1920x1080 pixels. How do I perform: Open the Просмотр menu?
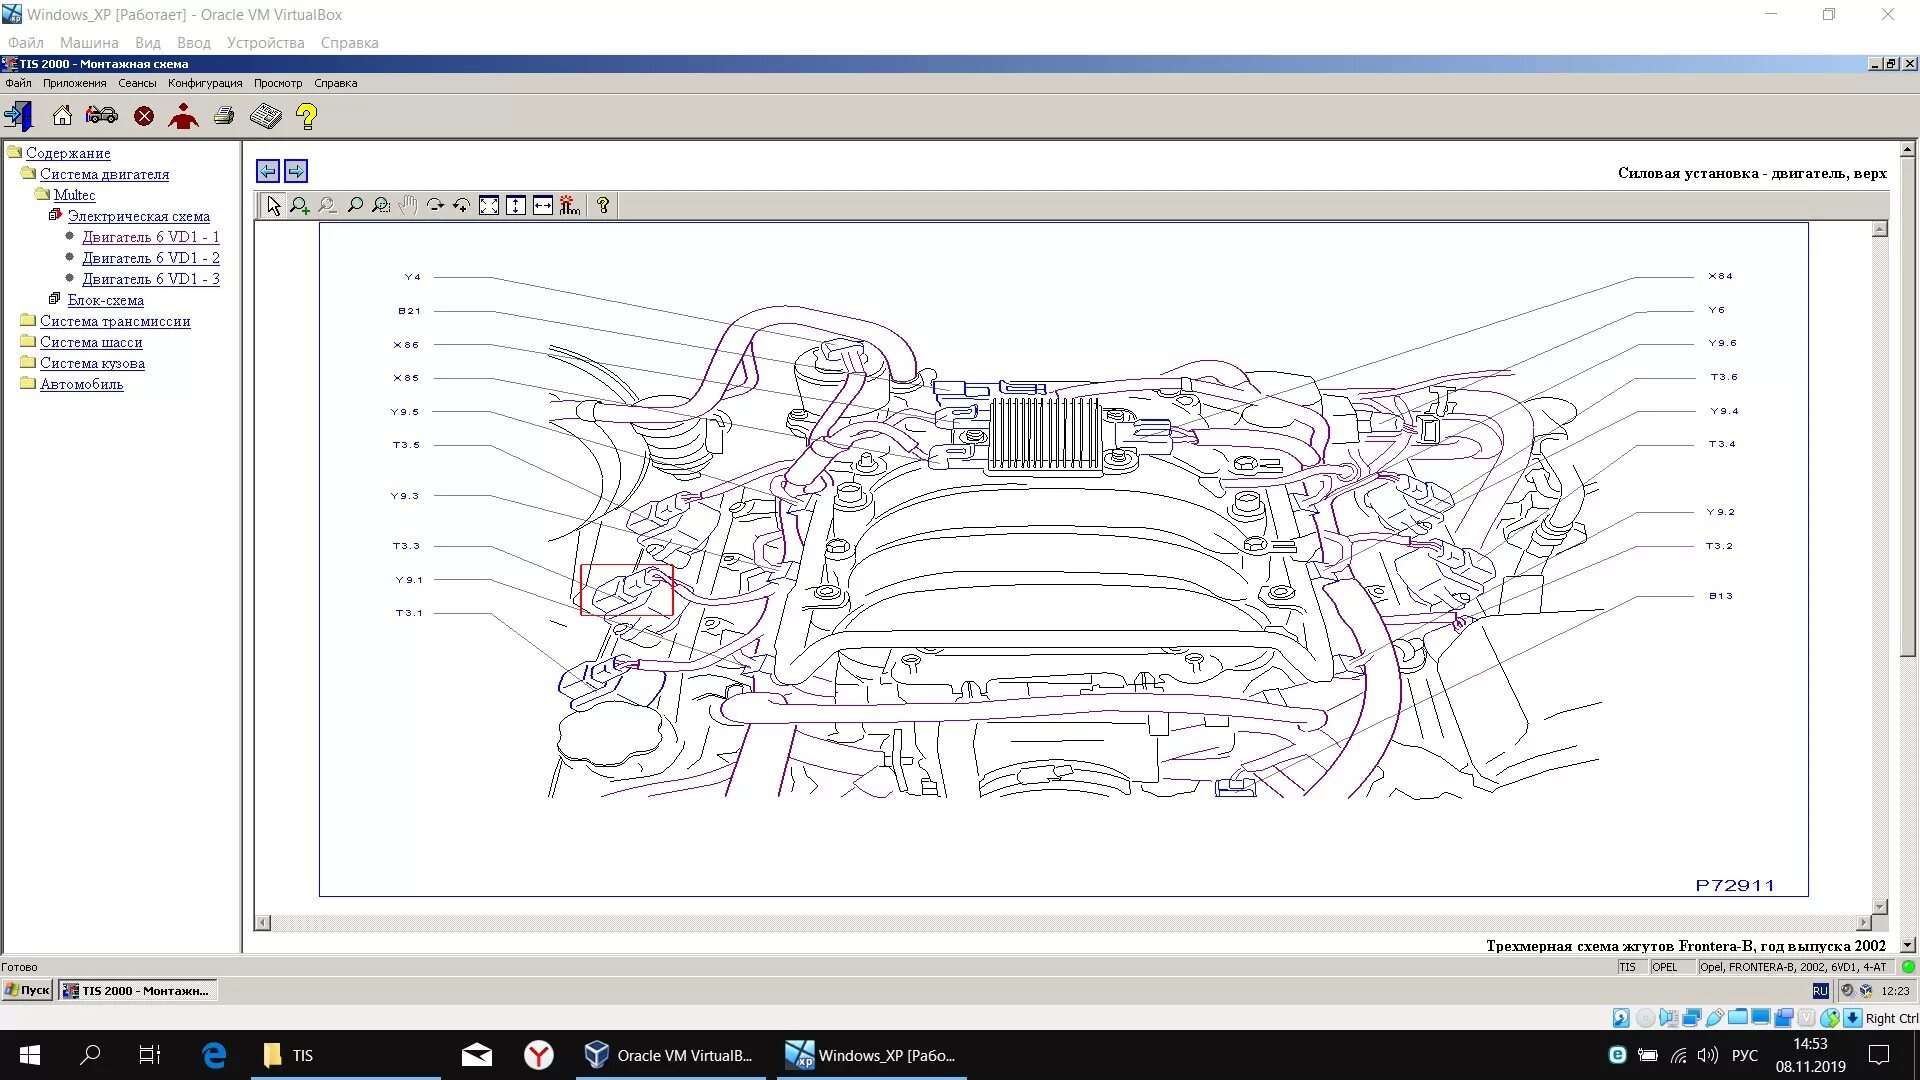point(278,83)
